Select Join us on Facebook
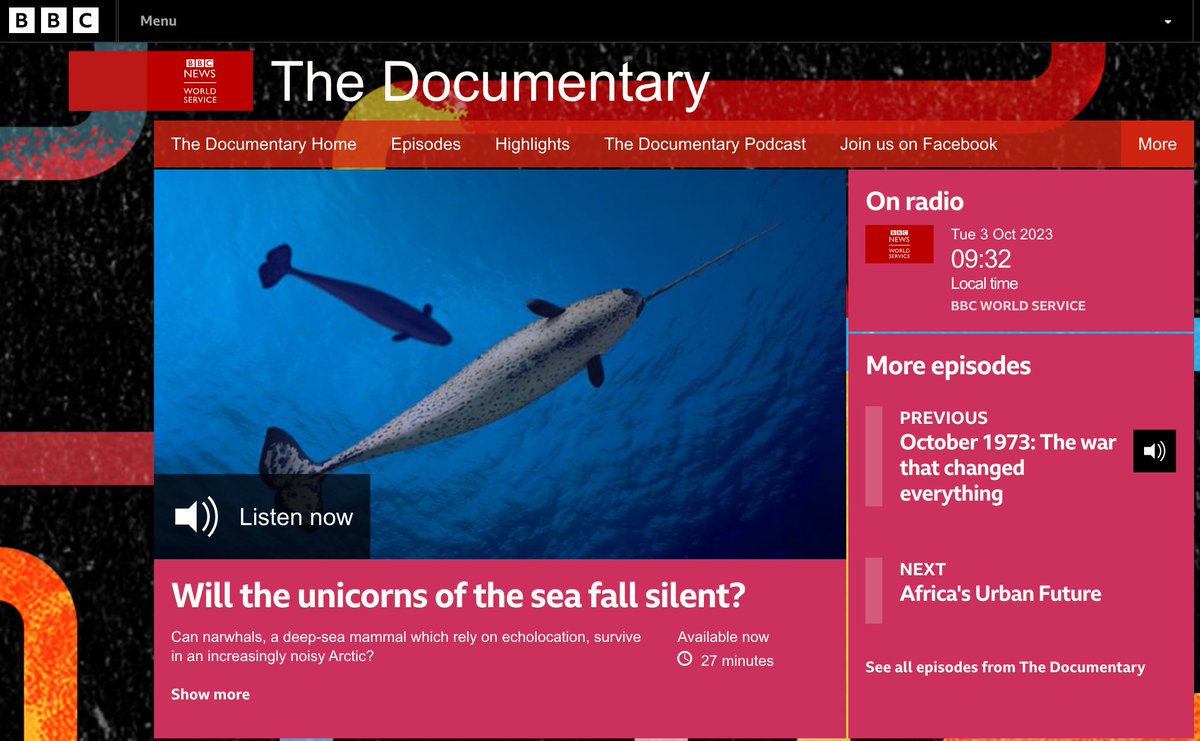1200x741 pixels. pyautogui.click(x=919, y=144)
